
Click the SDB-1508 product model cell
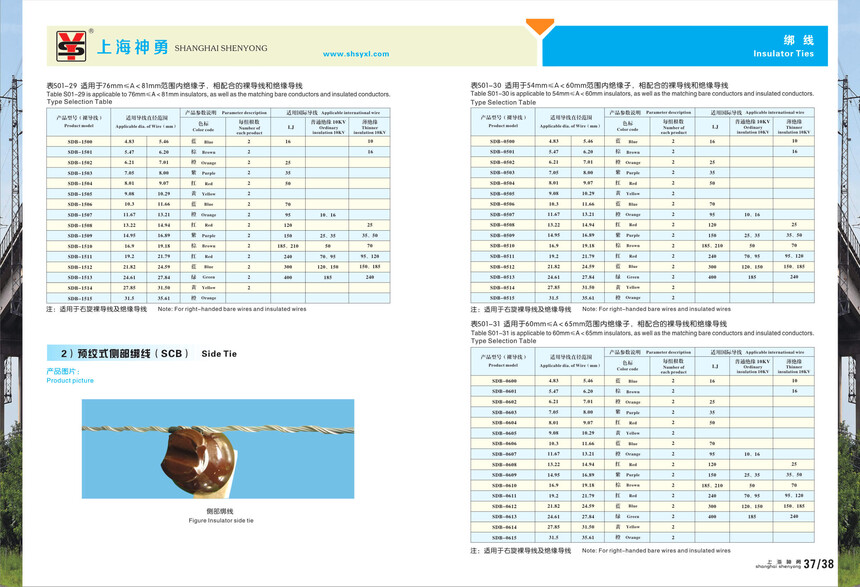(x=79, y=225)
